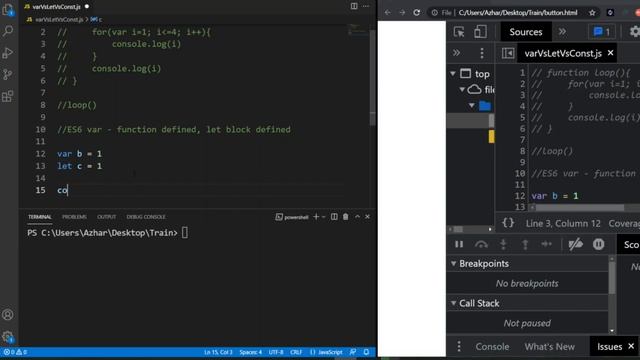Change file encoding UTF-8 in status bar
Image resolution: width=640 pixels, height=360 pixels.
point(276,352)
